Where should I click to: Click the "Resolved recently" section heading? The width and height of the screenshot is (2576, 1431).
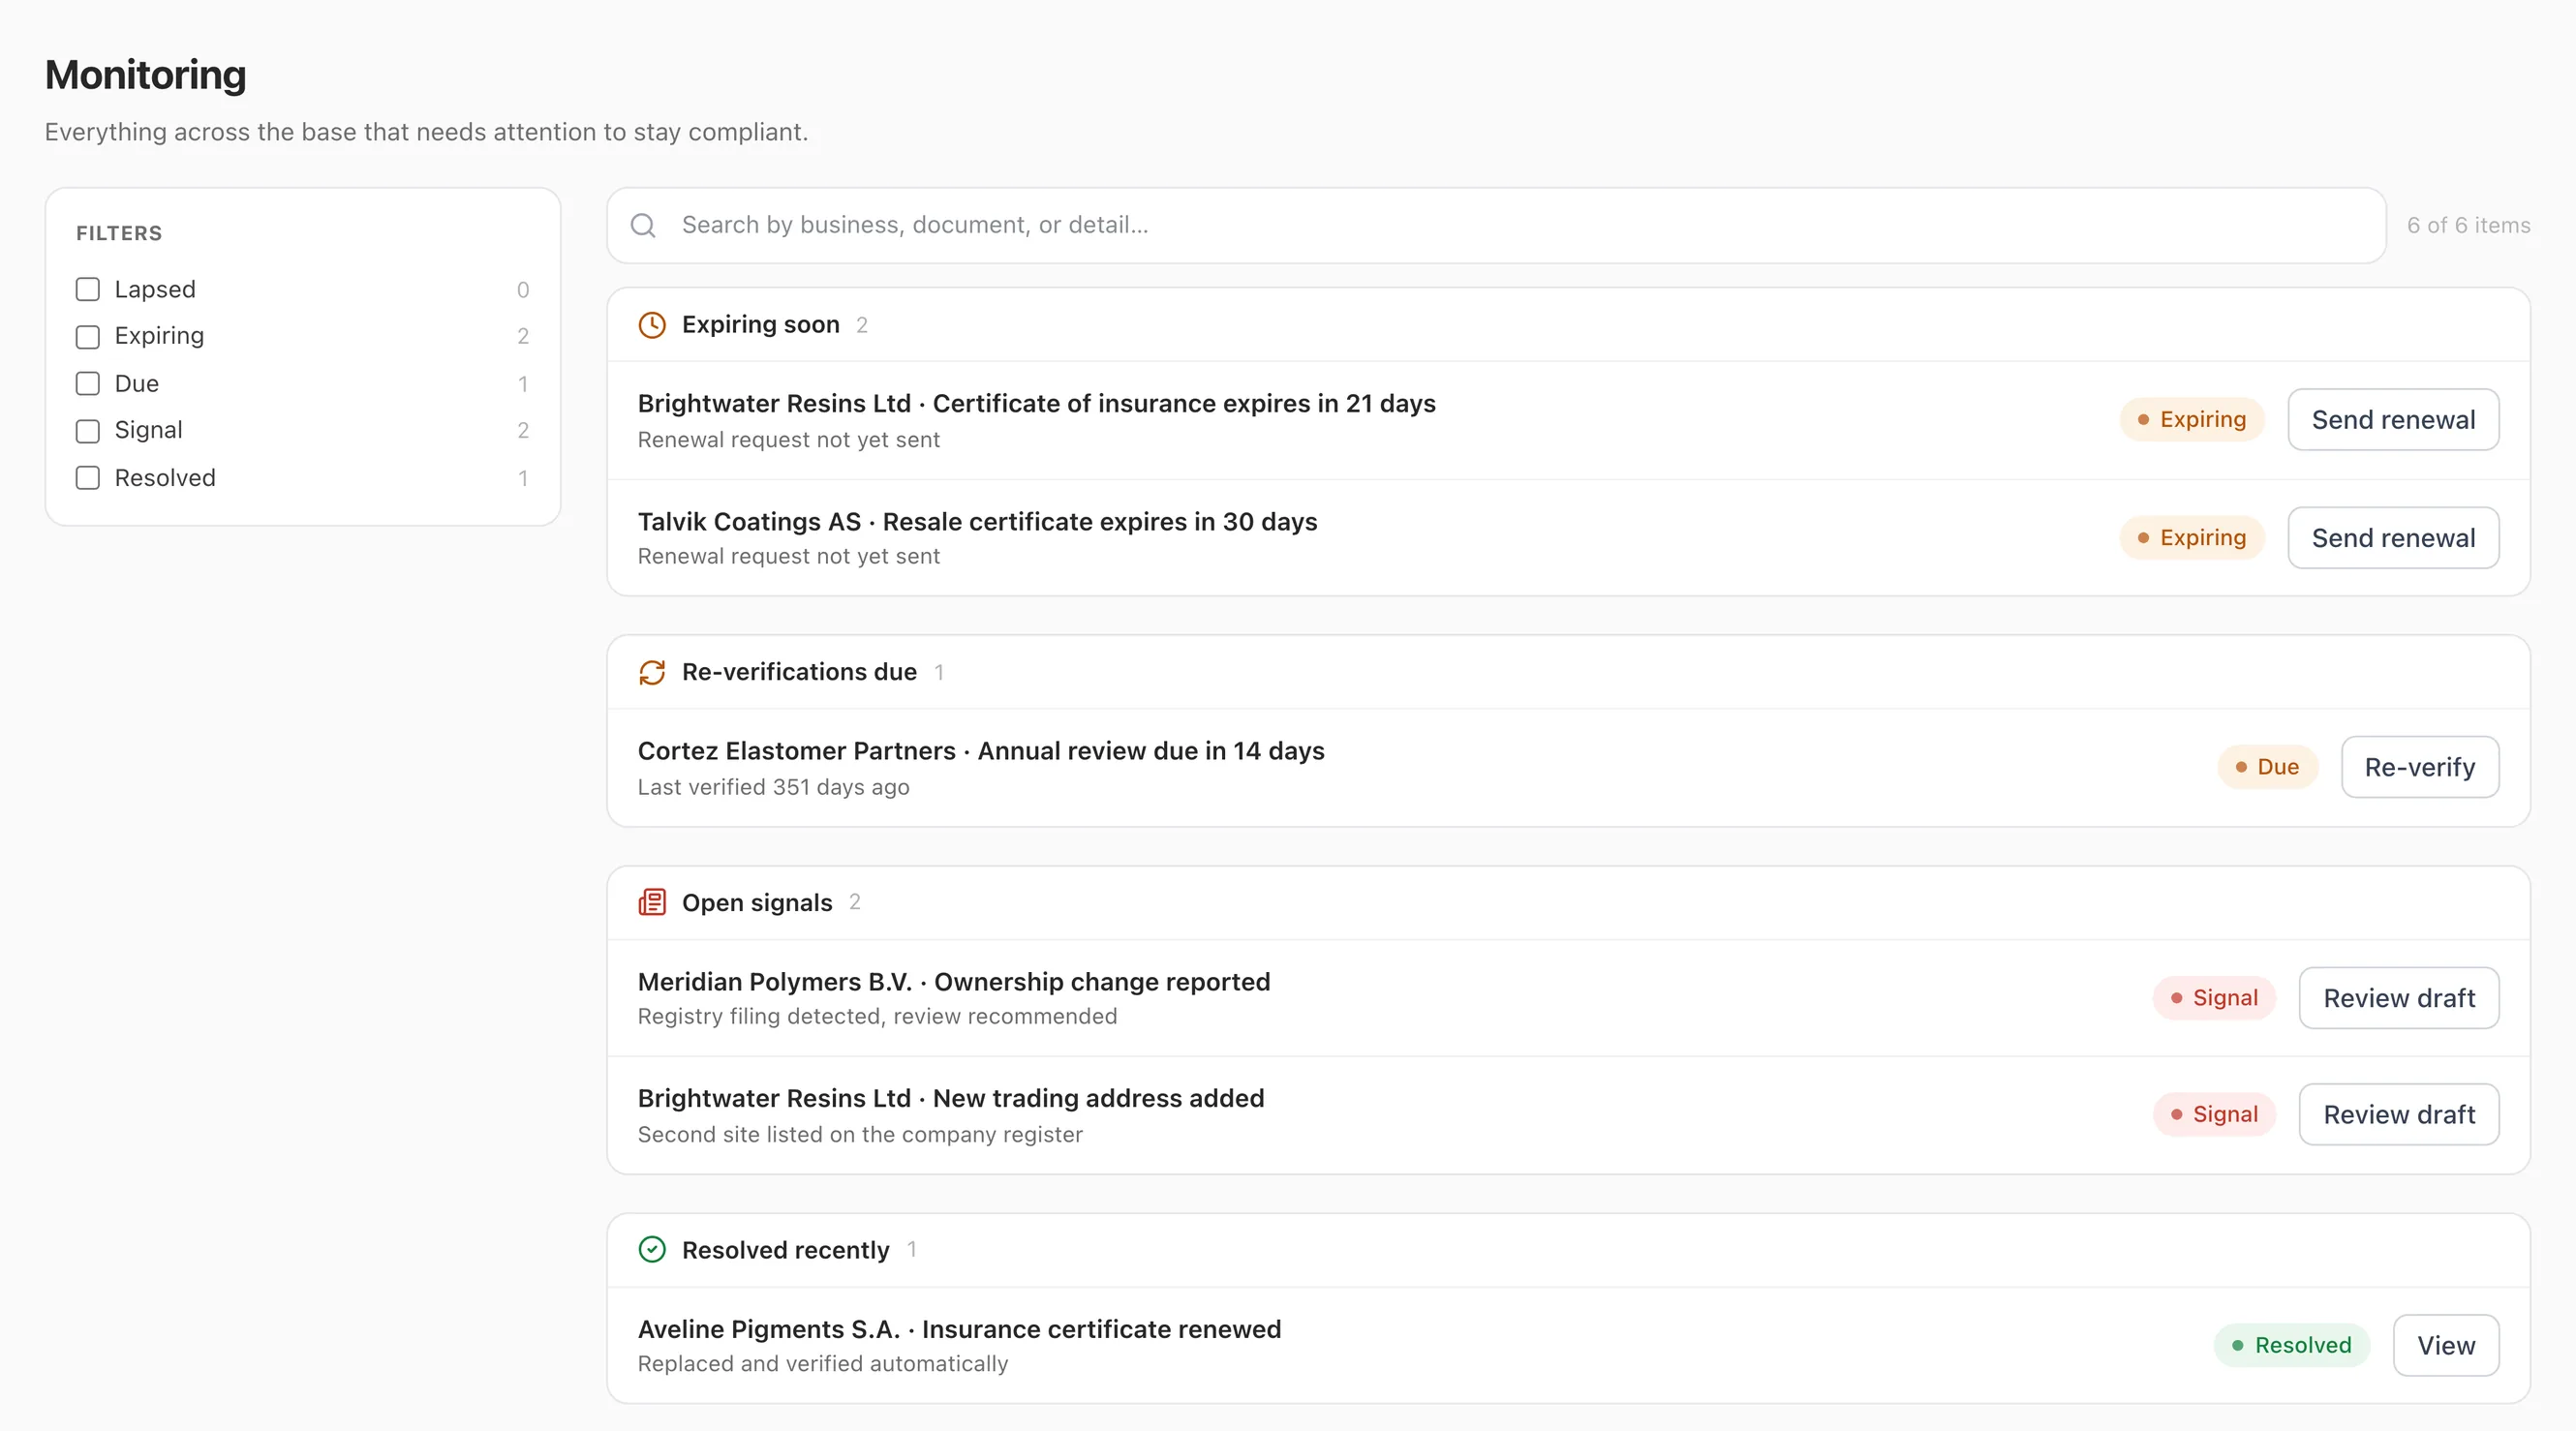(x=785, y=1250)
